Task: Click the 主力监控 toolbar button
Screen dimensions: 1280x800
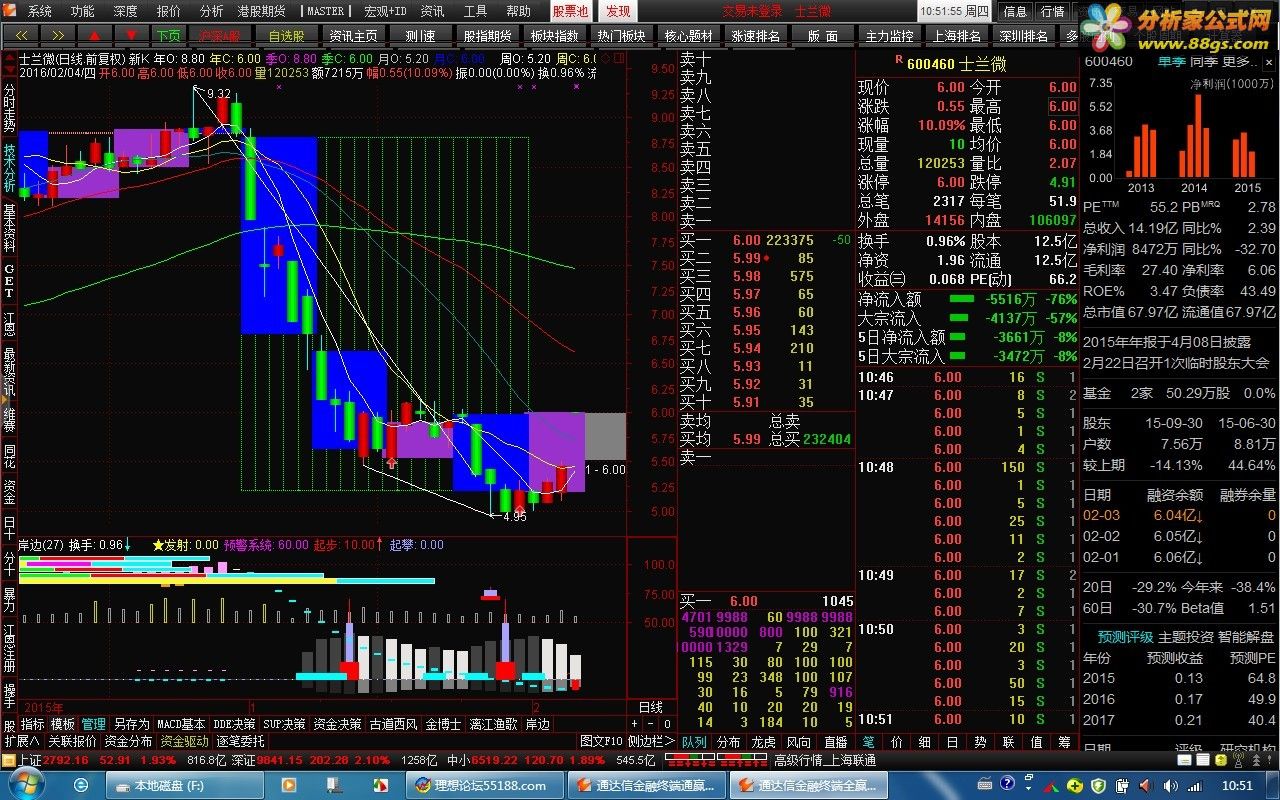Action: (890, 35)
